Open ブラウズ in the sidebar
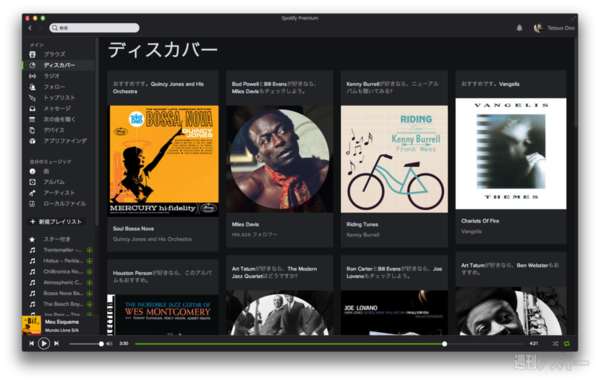The image size is (600, 382). pos(54,54)
